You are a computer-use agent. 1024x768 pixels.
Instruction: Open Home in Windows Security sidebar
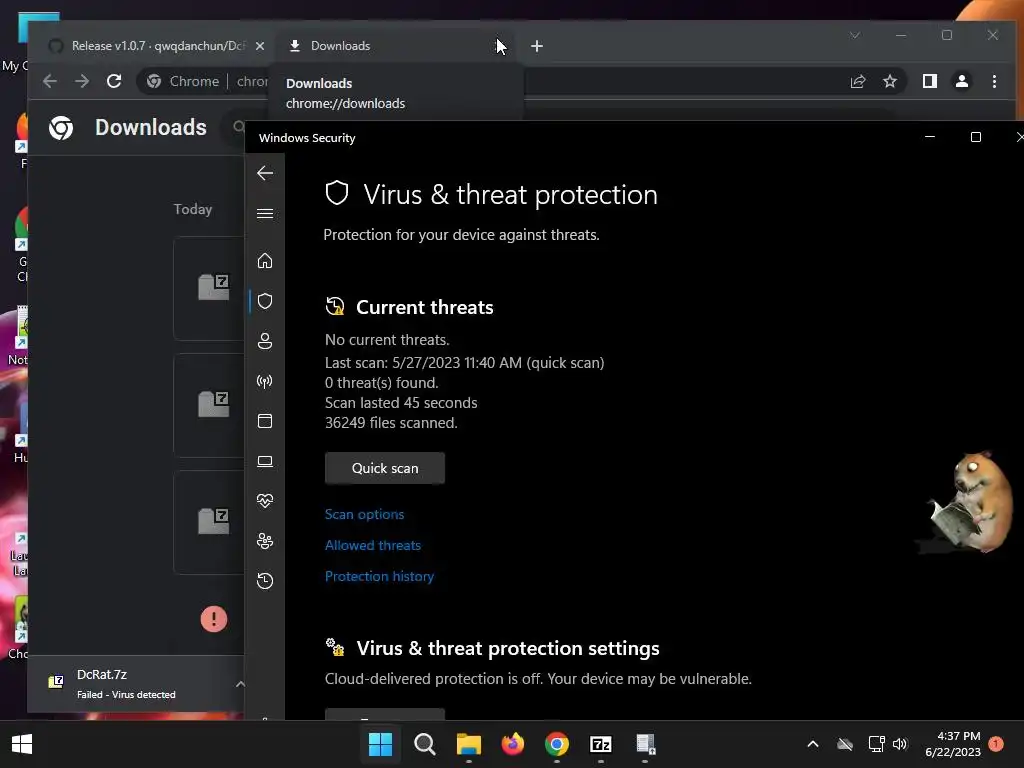265,261
